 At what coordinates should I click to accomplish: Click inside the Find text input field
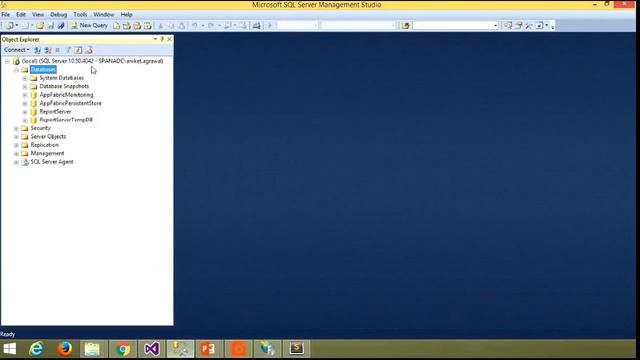point(452,26)
